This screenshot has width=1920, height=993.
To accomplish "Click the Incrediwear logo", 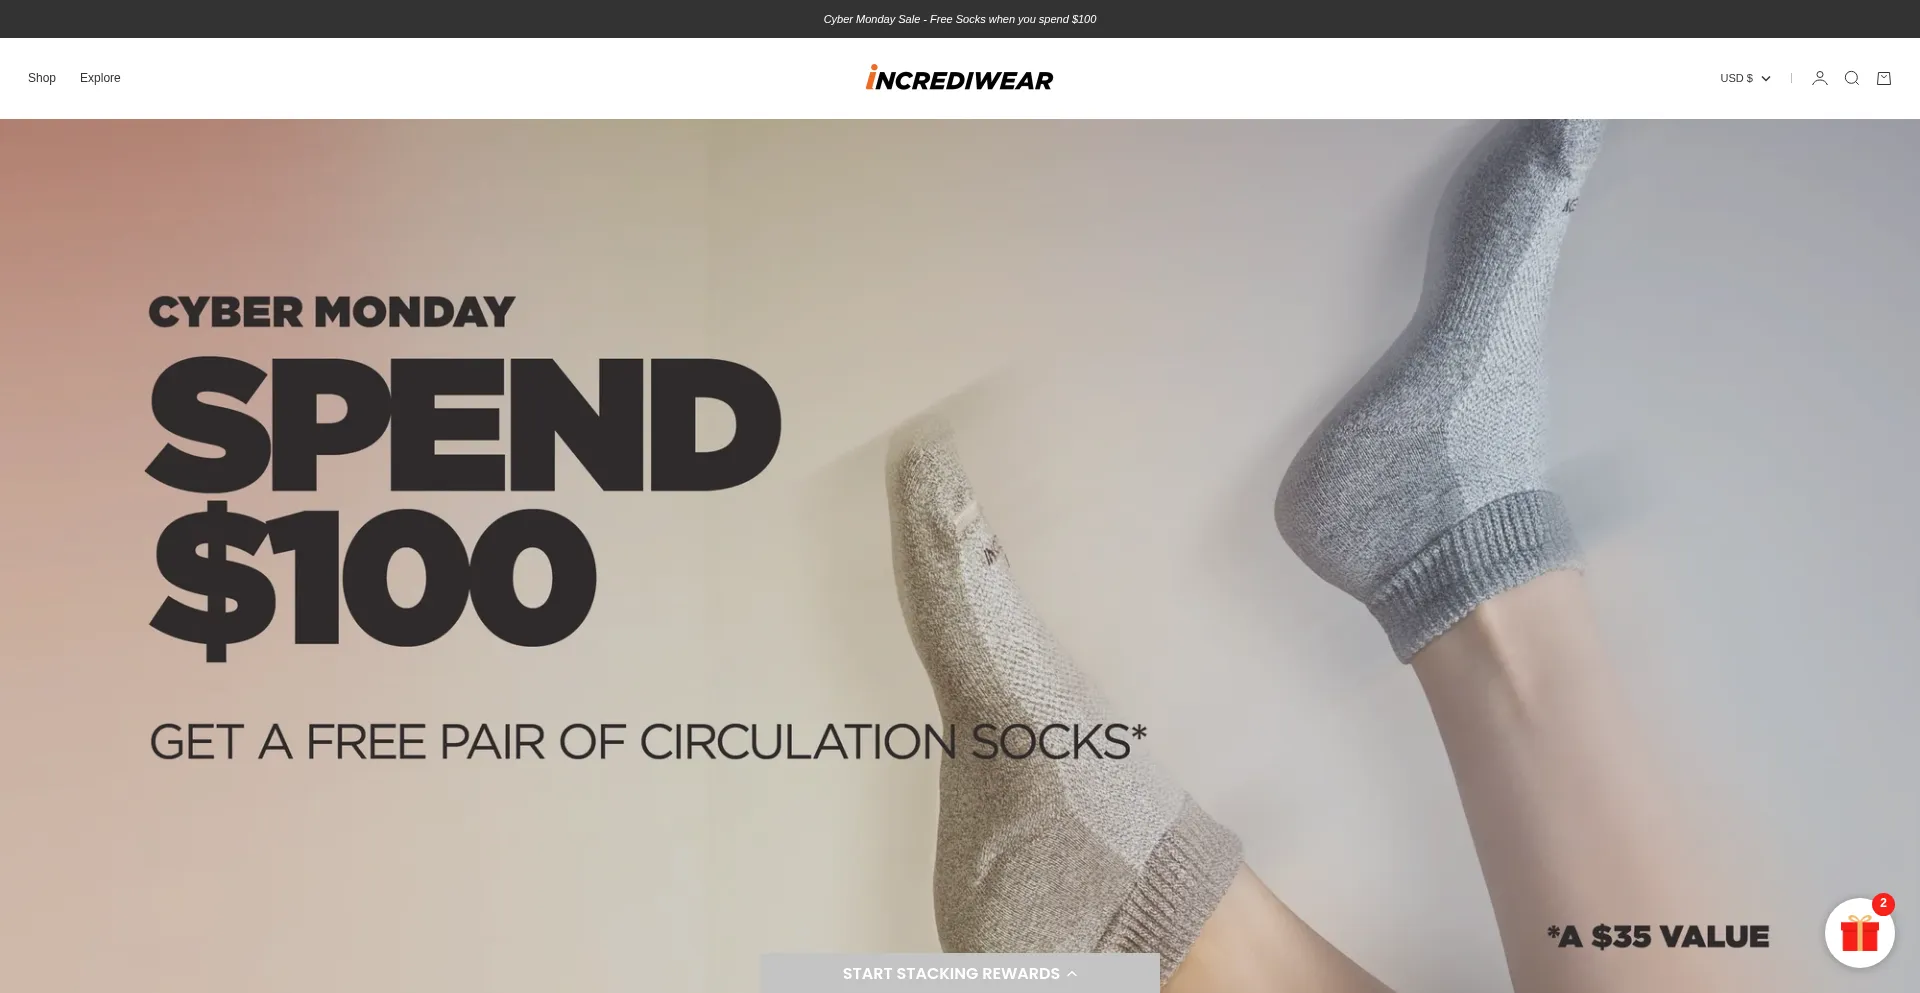I will click(x=959, y=78).
